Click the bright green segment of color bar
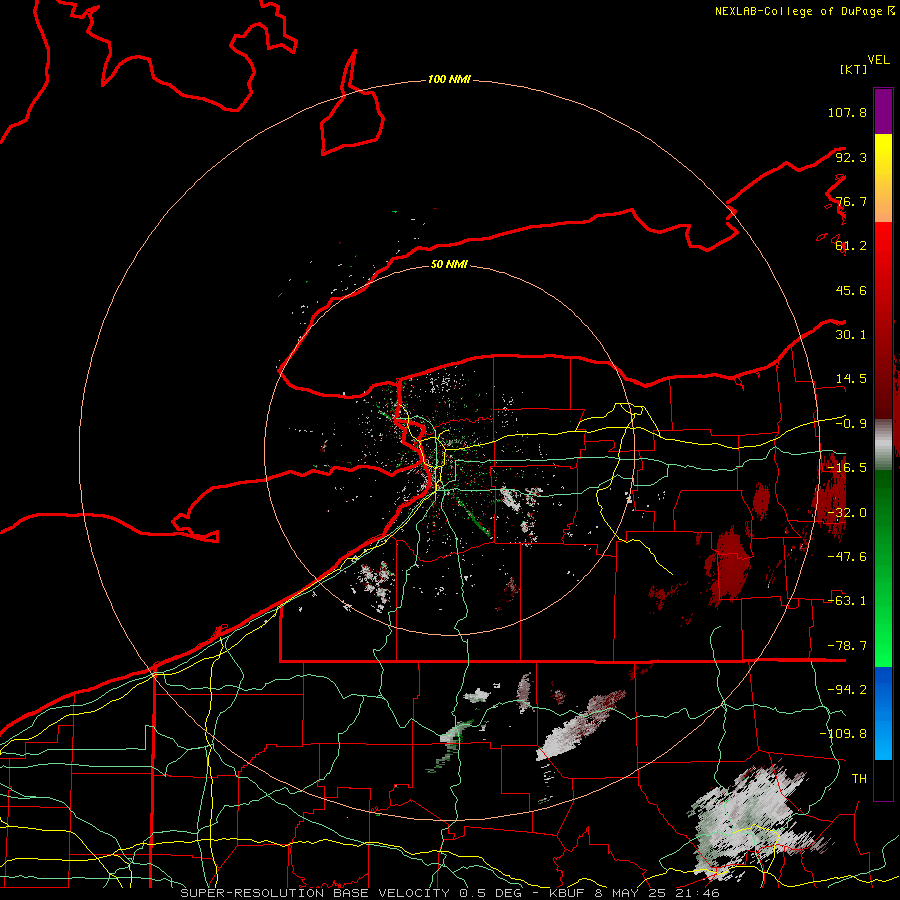Image resolution: width=900 pixels, height=900 pixels. coord(883,568)
